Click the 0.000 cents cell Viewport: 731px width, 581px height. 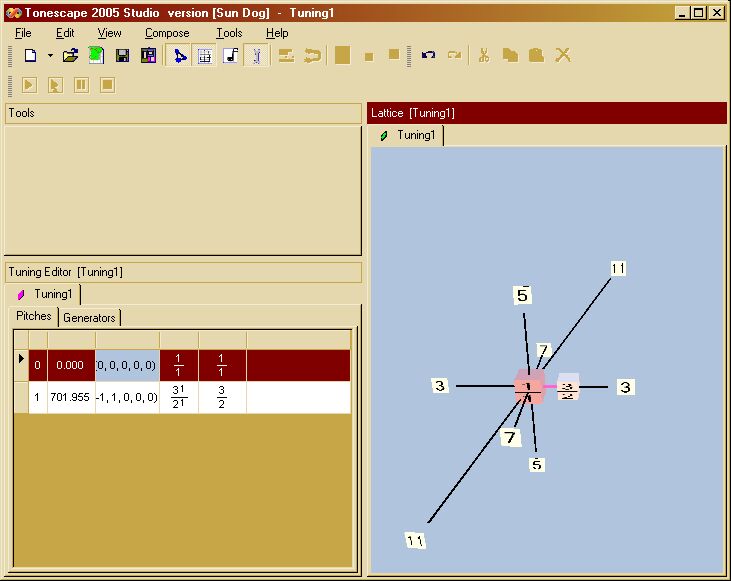click(71, 365)
